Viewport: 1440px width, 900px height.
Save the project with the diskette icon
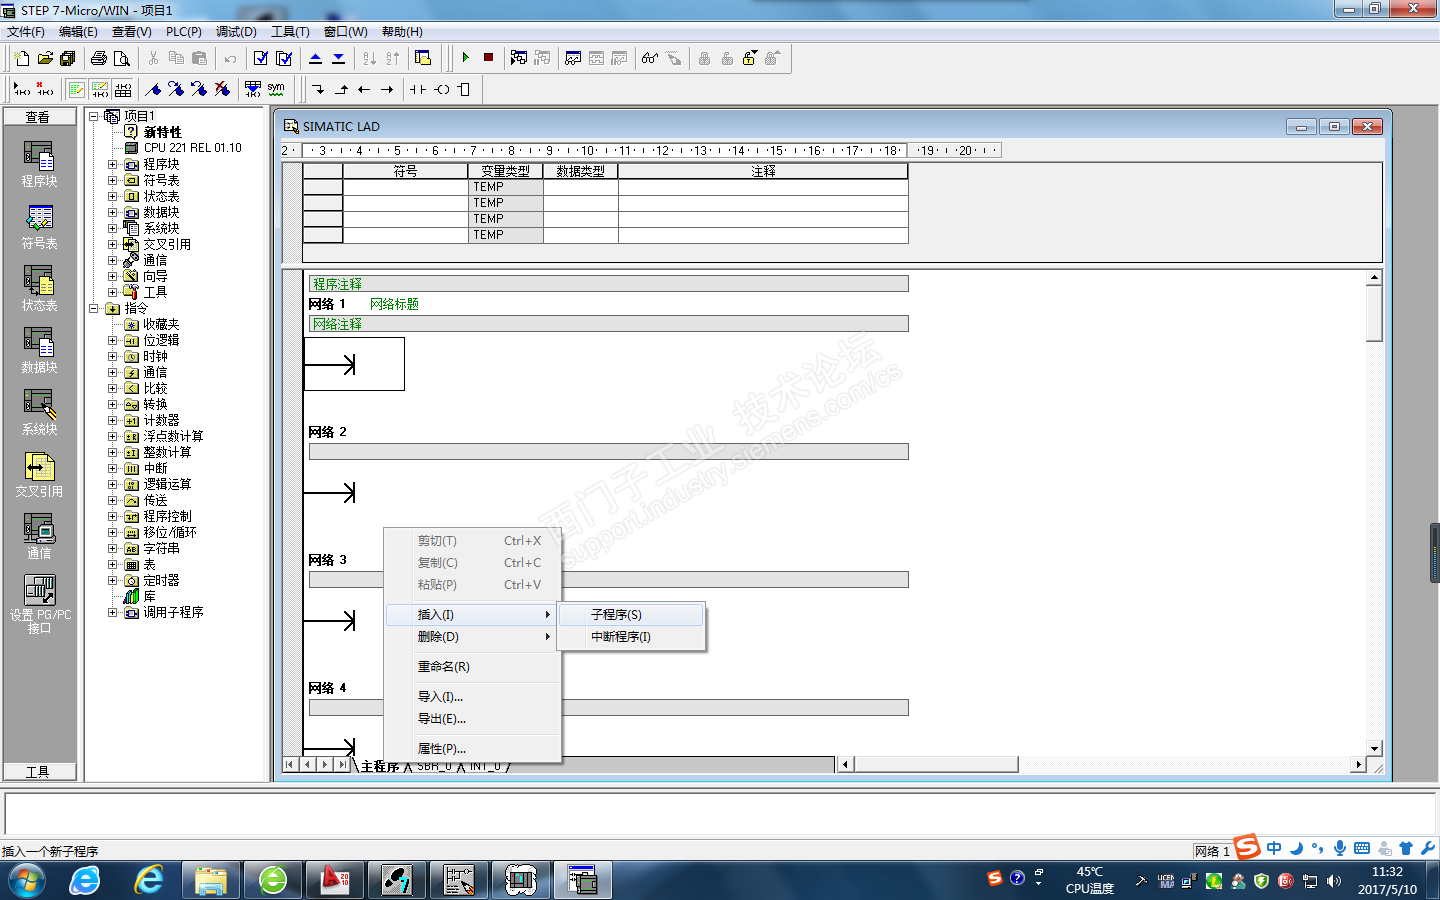[x=68, y=58]
